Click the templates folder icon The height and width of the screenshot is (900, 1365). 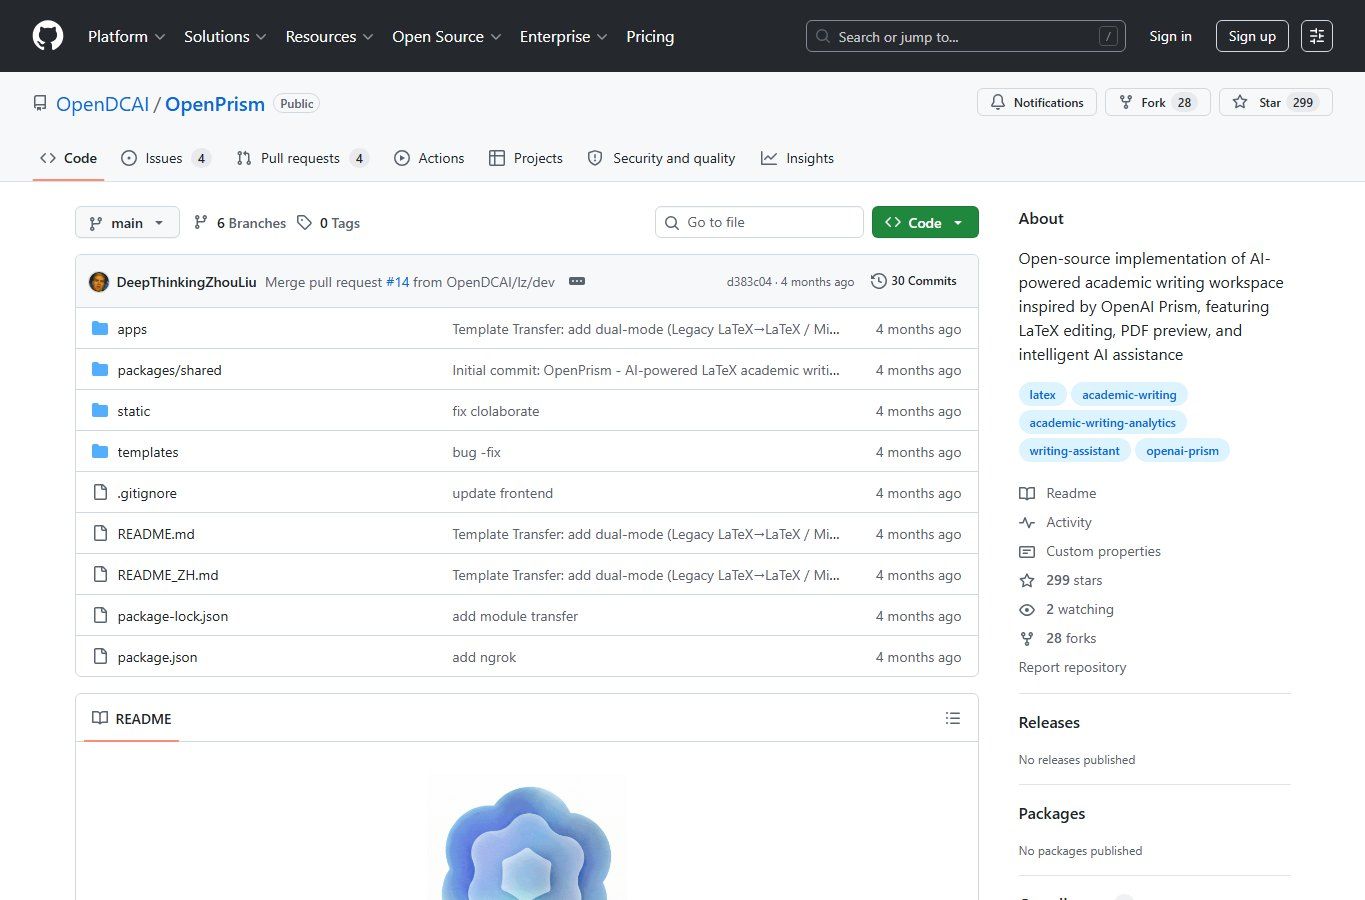[x=100, y=451]
